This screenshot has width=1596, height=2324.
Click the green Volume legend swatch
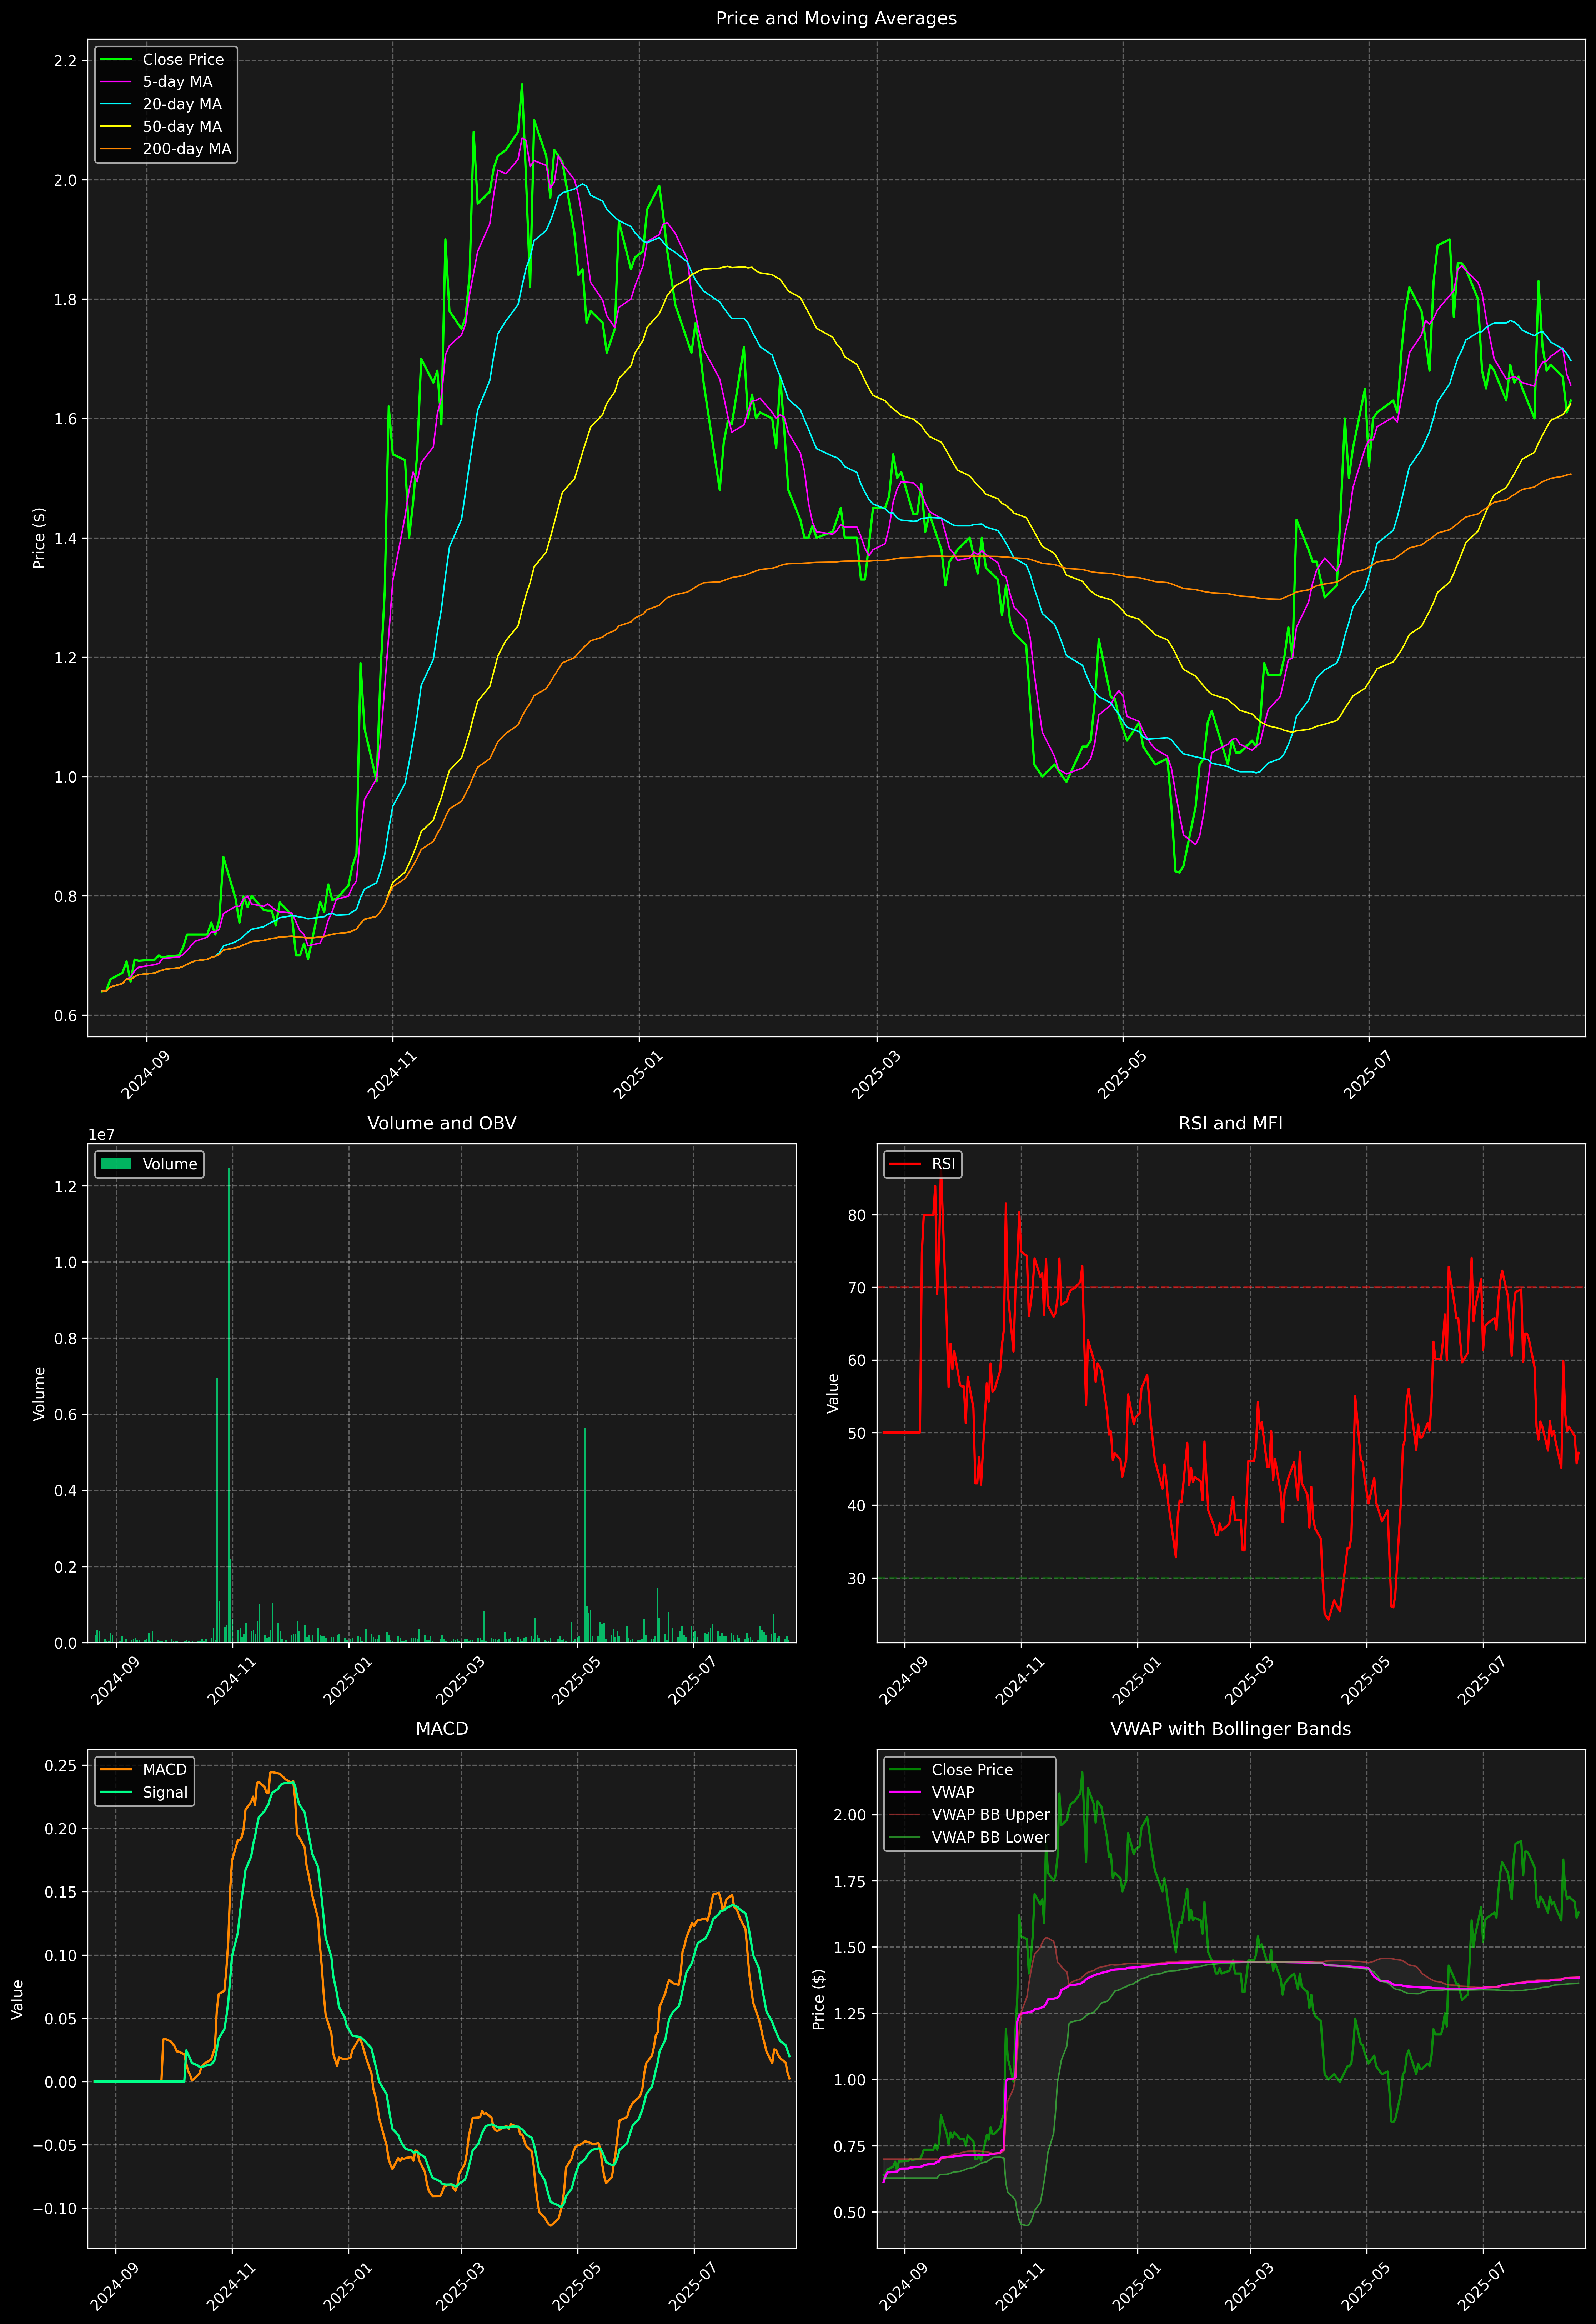click(x=116, y=1164)
